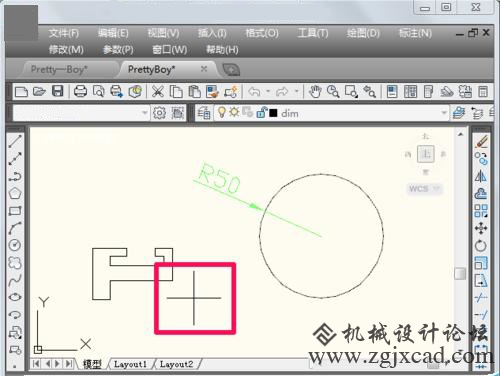Click the Undo arrow

point(254,91)
